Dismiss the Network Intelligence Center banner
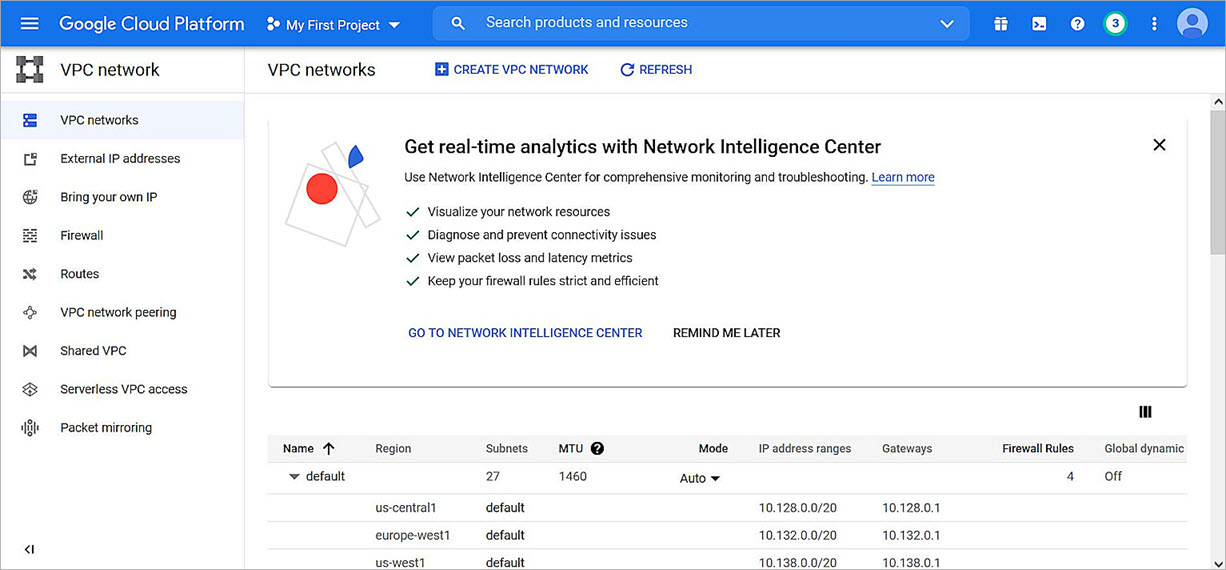 tap(1159, 145)
